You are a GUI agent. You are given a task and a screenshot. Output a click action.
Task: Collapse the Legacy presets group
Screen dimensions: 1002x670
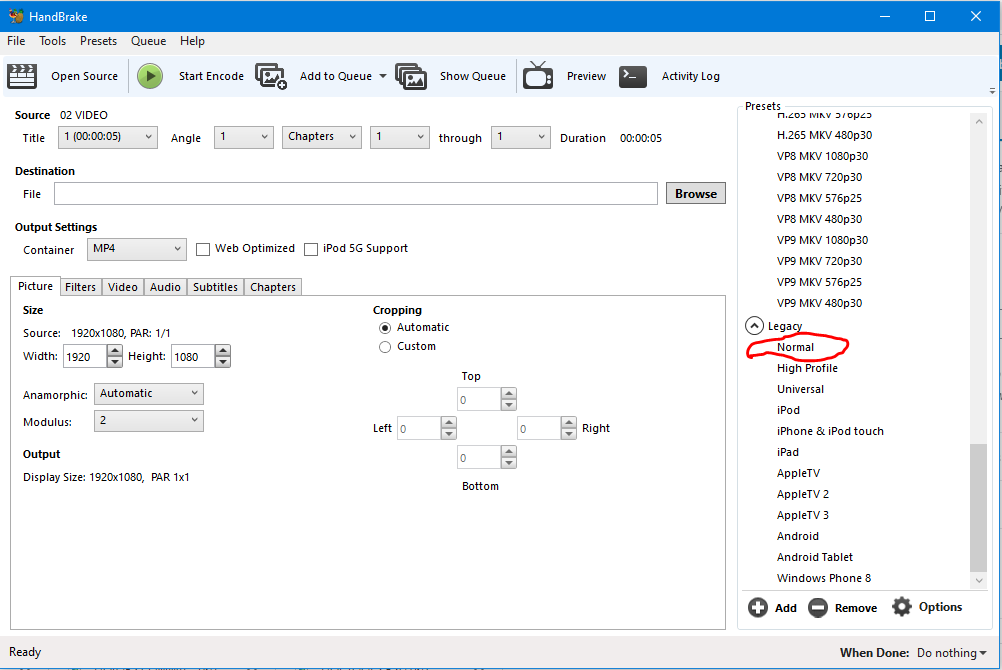point(754,326)
